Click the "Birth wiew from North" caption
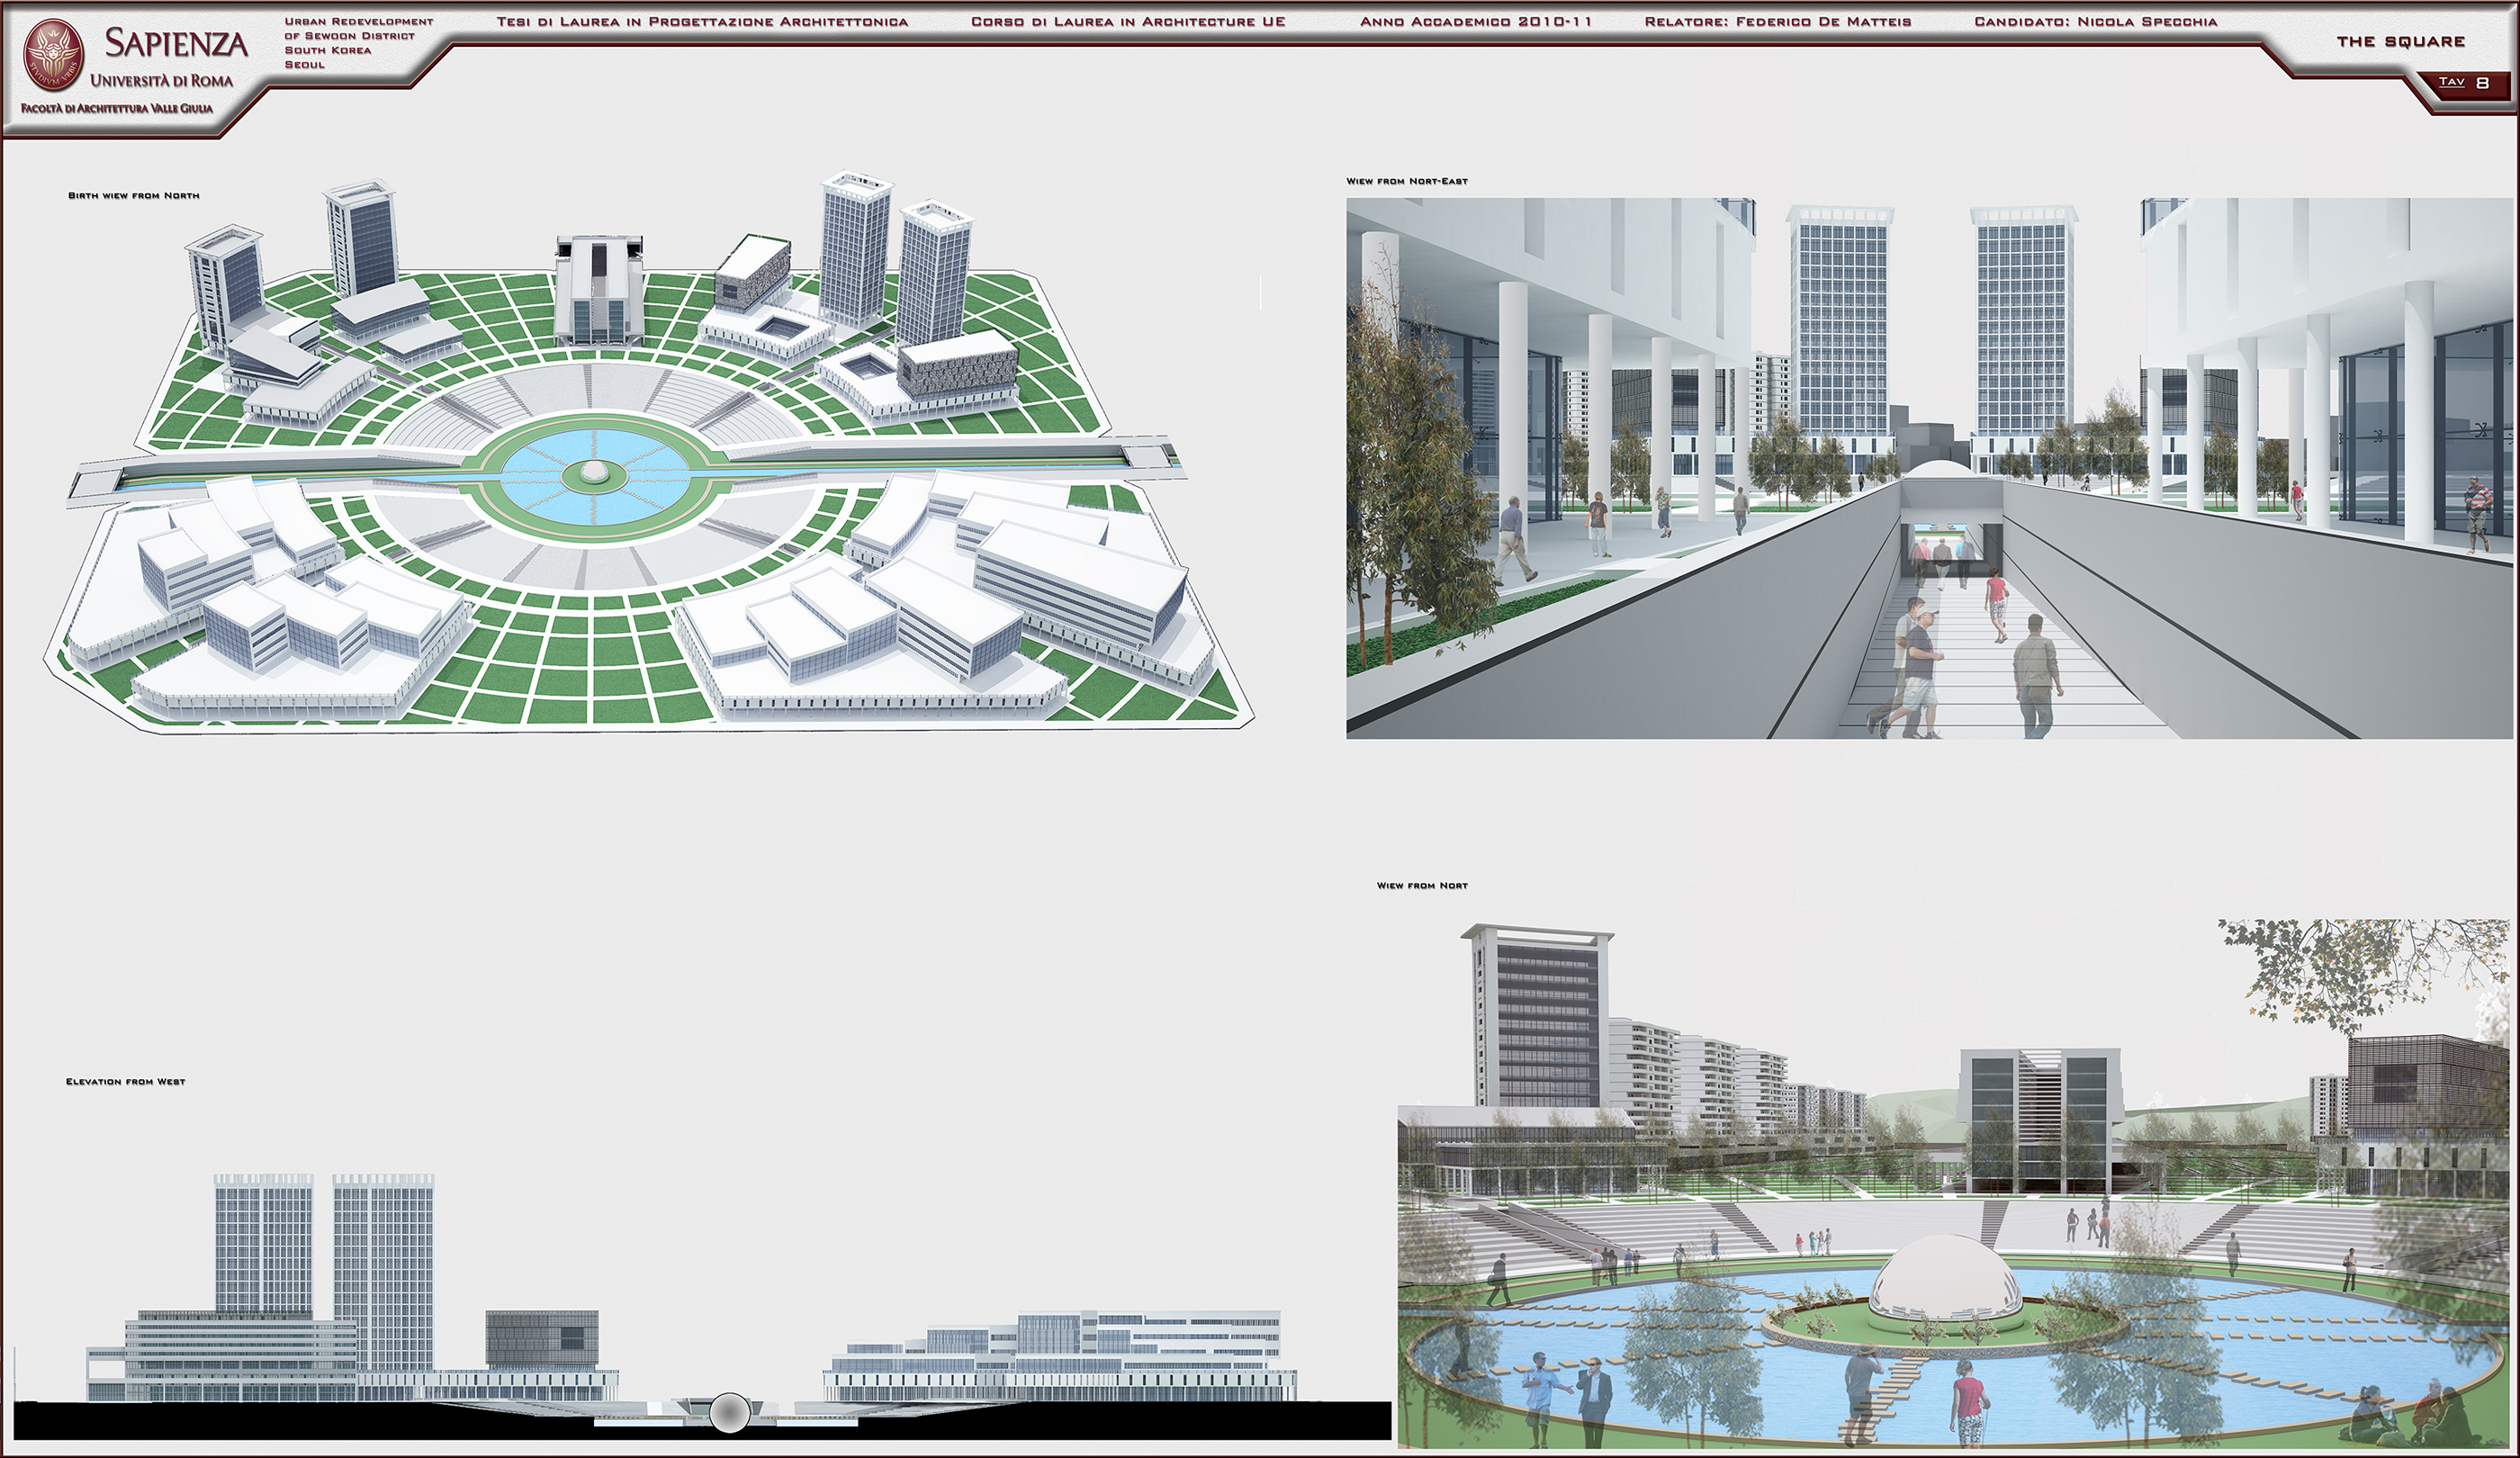2520x1458 pixels. click(x=134, y=196)
